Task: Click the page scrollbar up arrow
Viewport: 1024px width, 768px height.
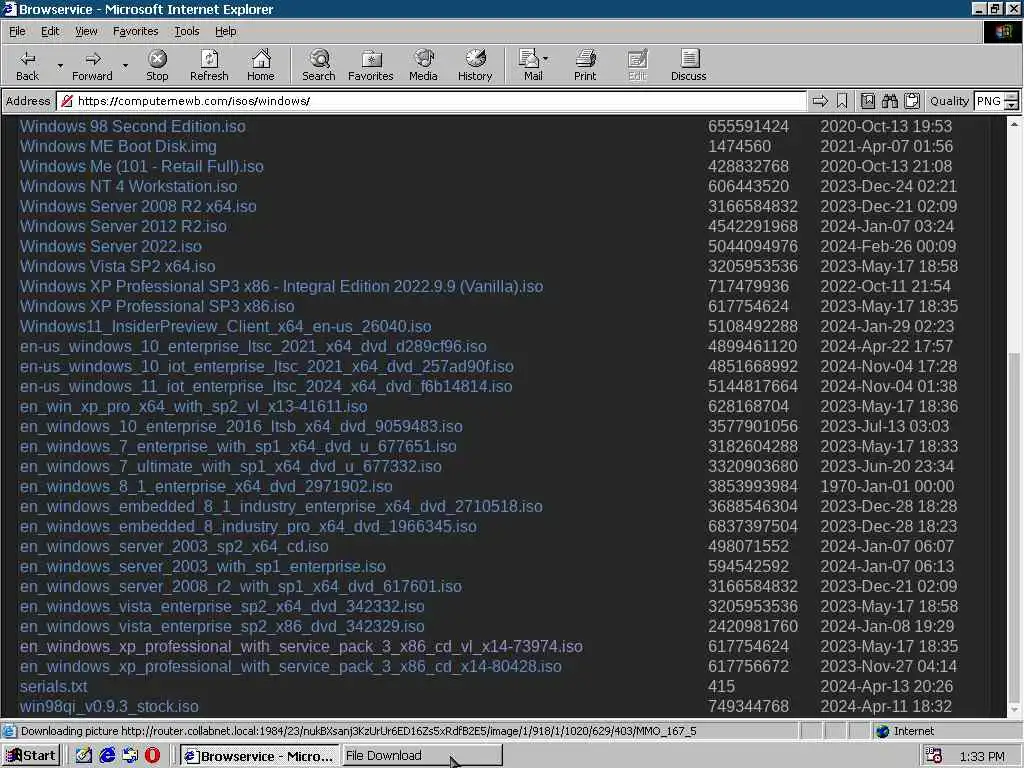Action: click(1014, 123)
